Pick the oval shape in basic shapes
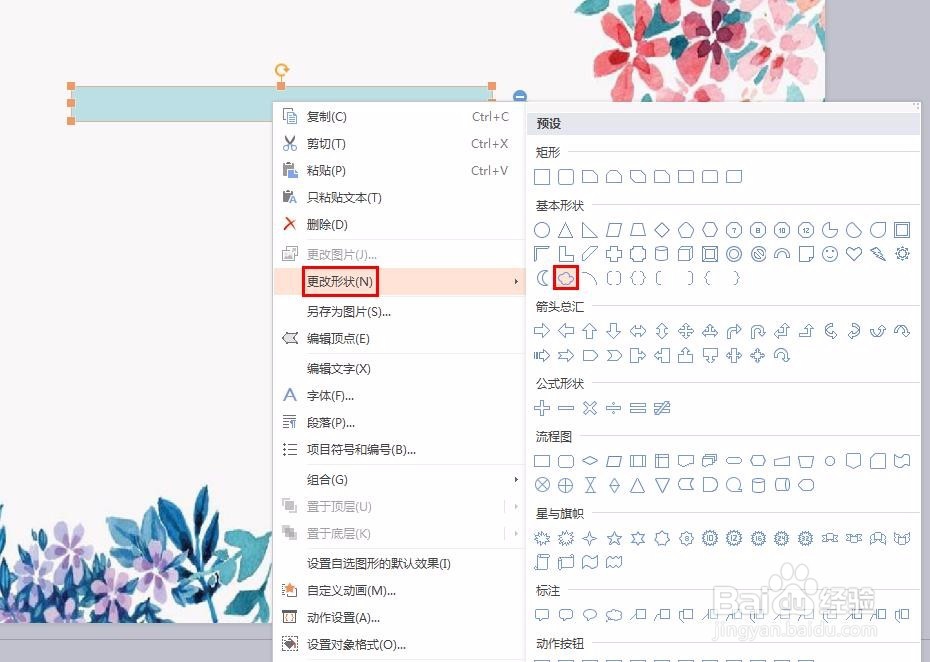930x662 pixels. (542, 230)
